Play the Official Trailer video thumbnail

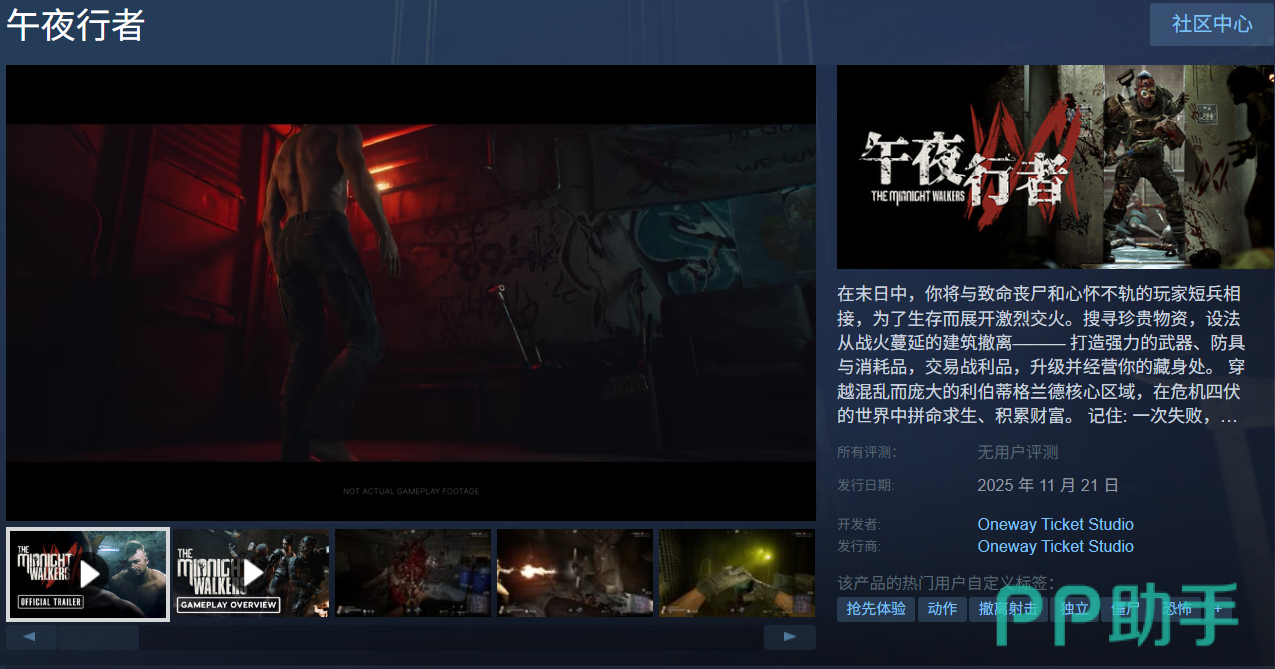pyautogui.click(x=88, y=574)
